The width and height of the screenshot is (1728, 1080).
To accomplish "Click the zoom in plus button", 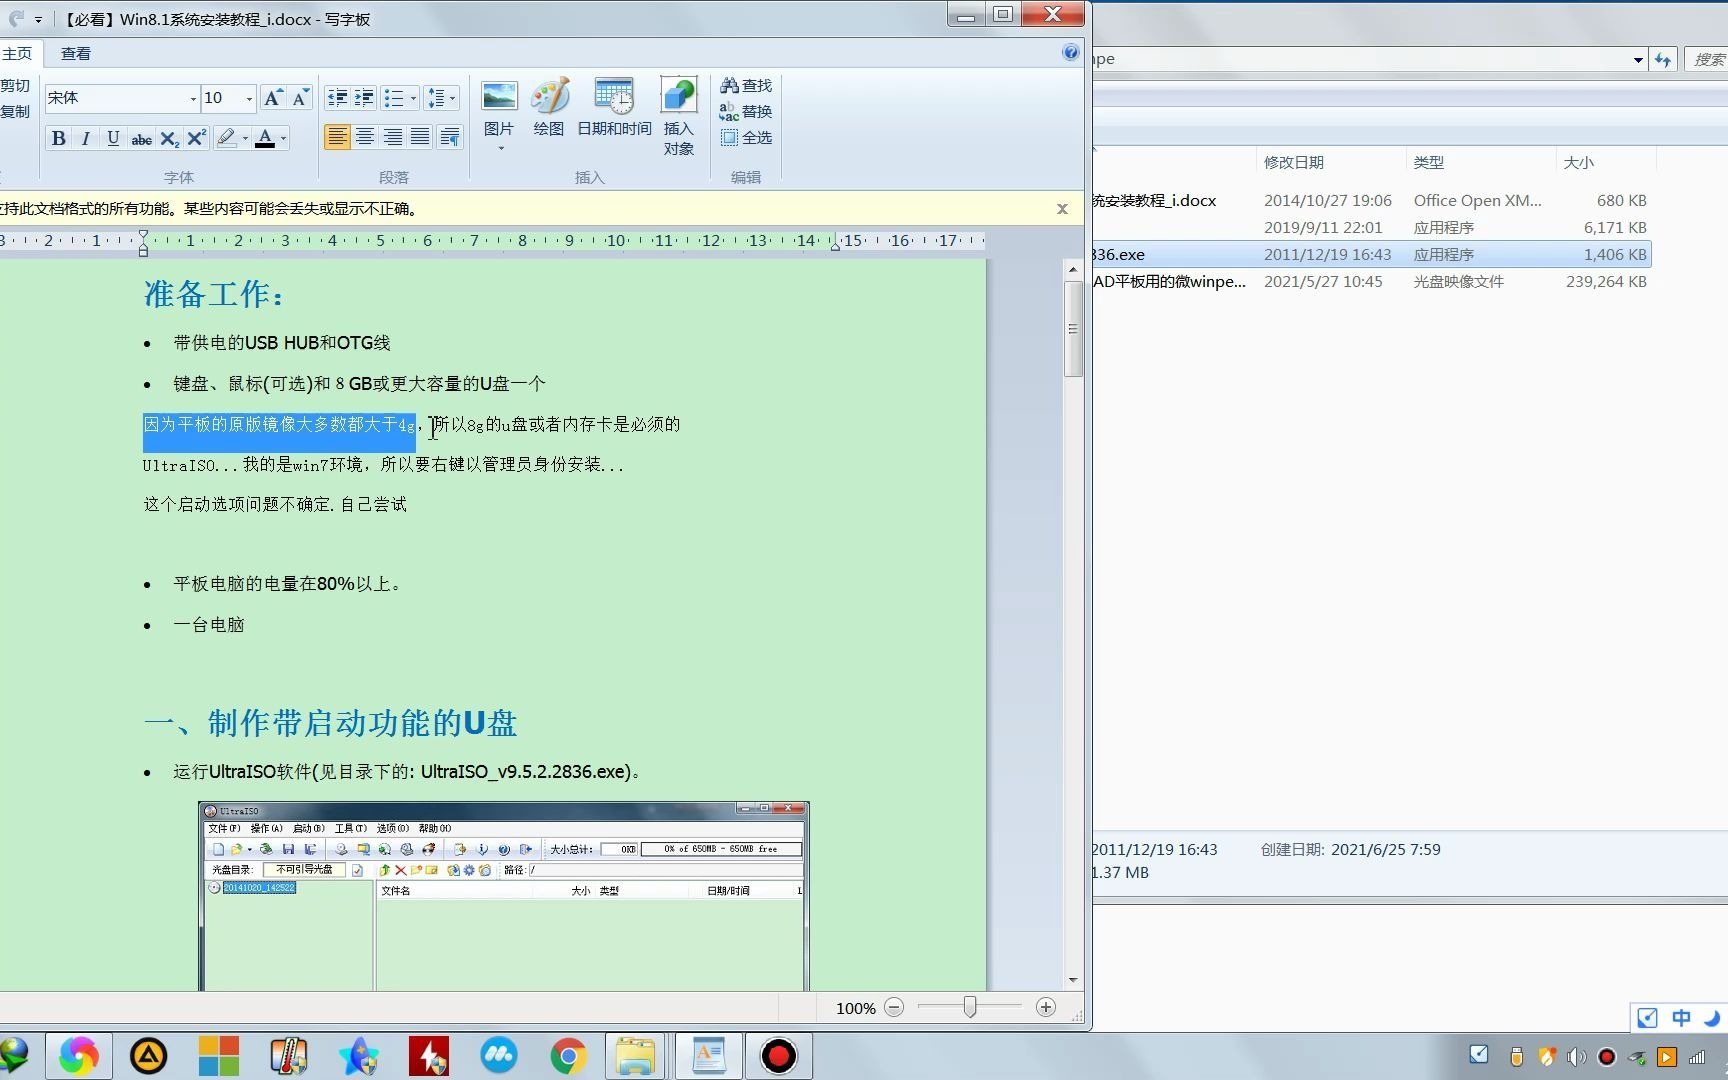I will point(1046,1007).
